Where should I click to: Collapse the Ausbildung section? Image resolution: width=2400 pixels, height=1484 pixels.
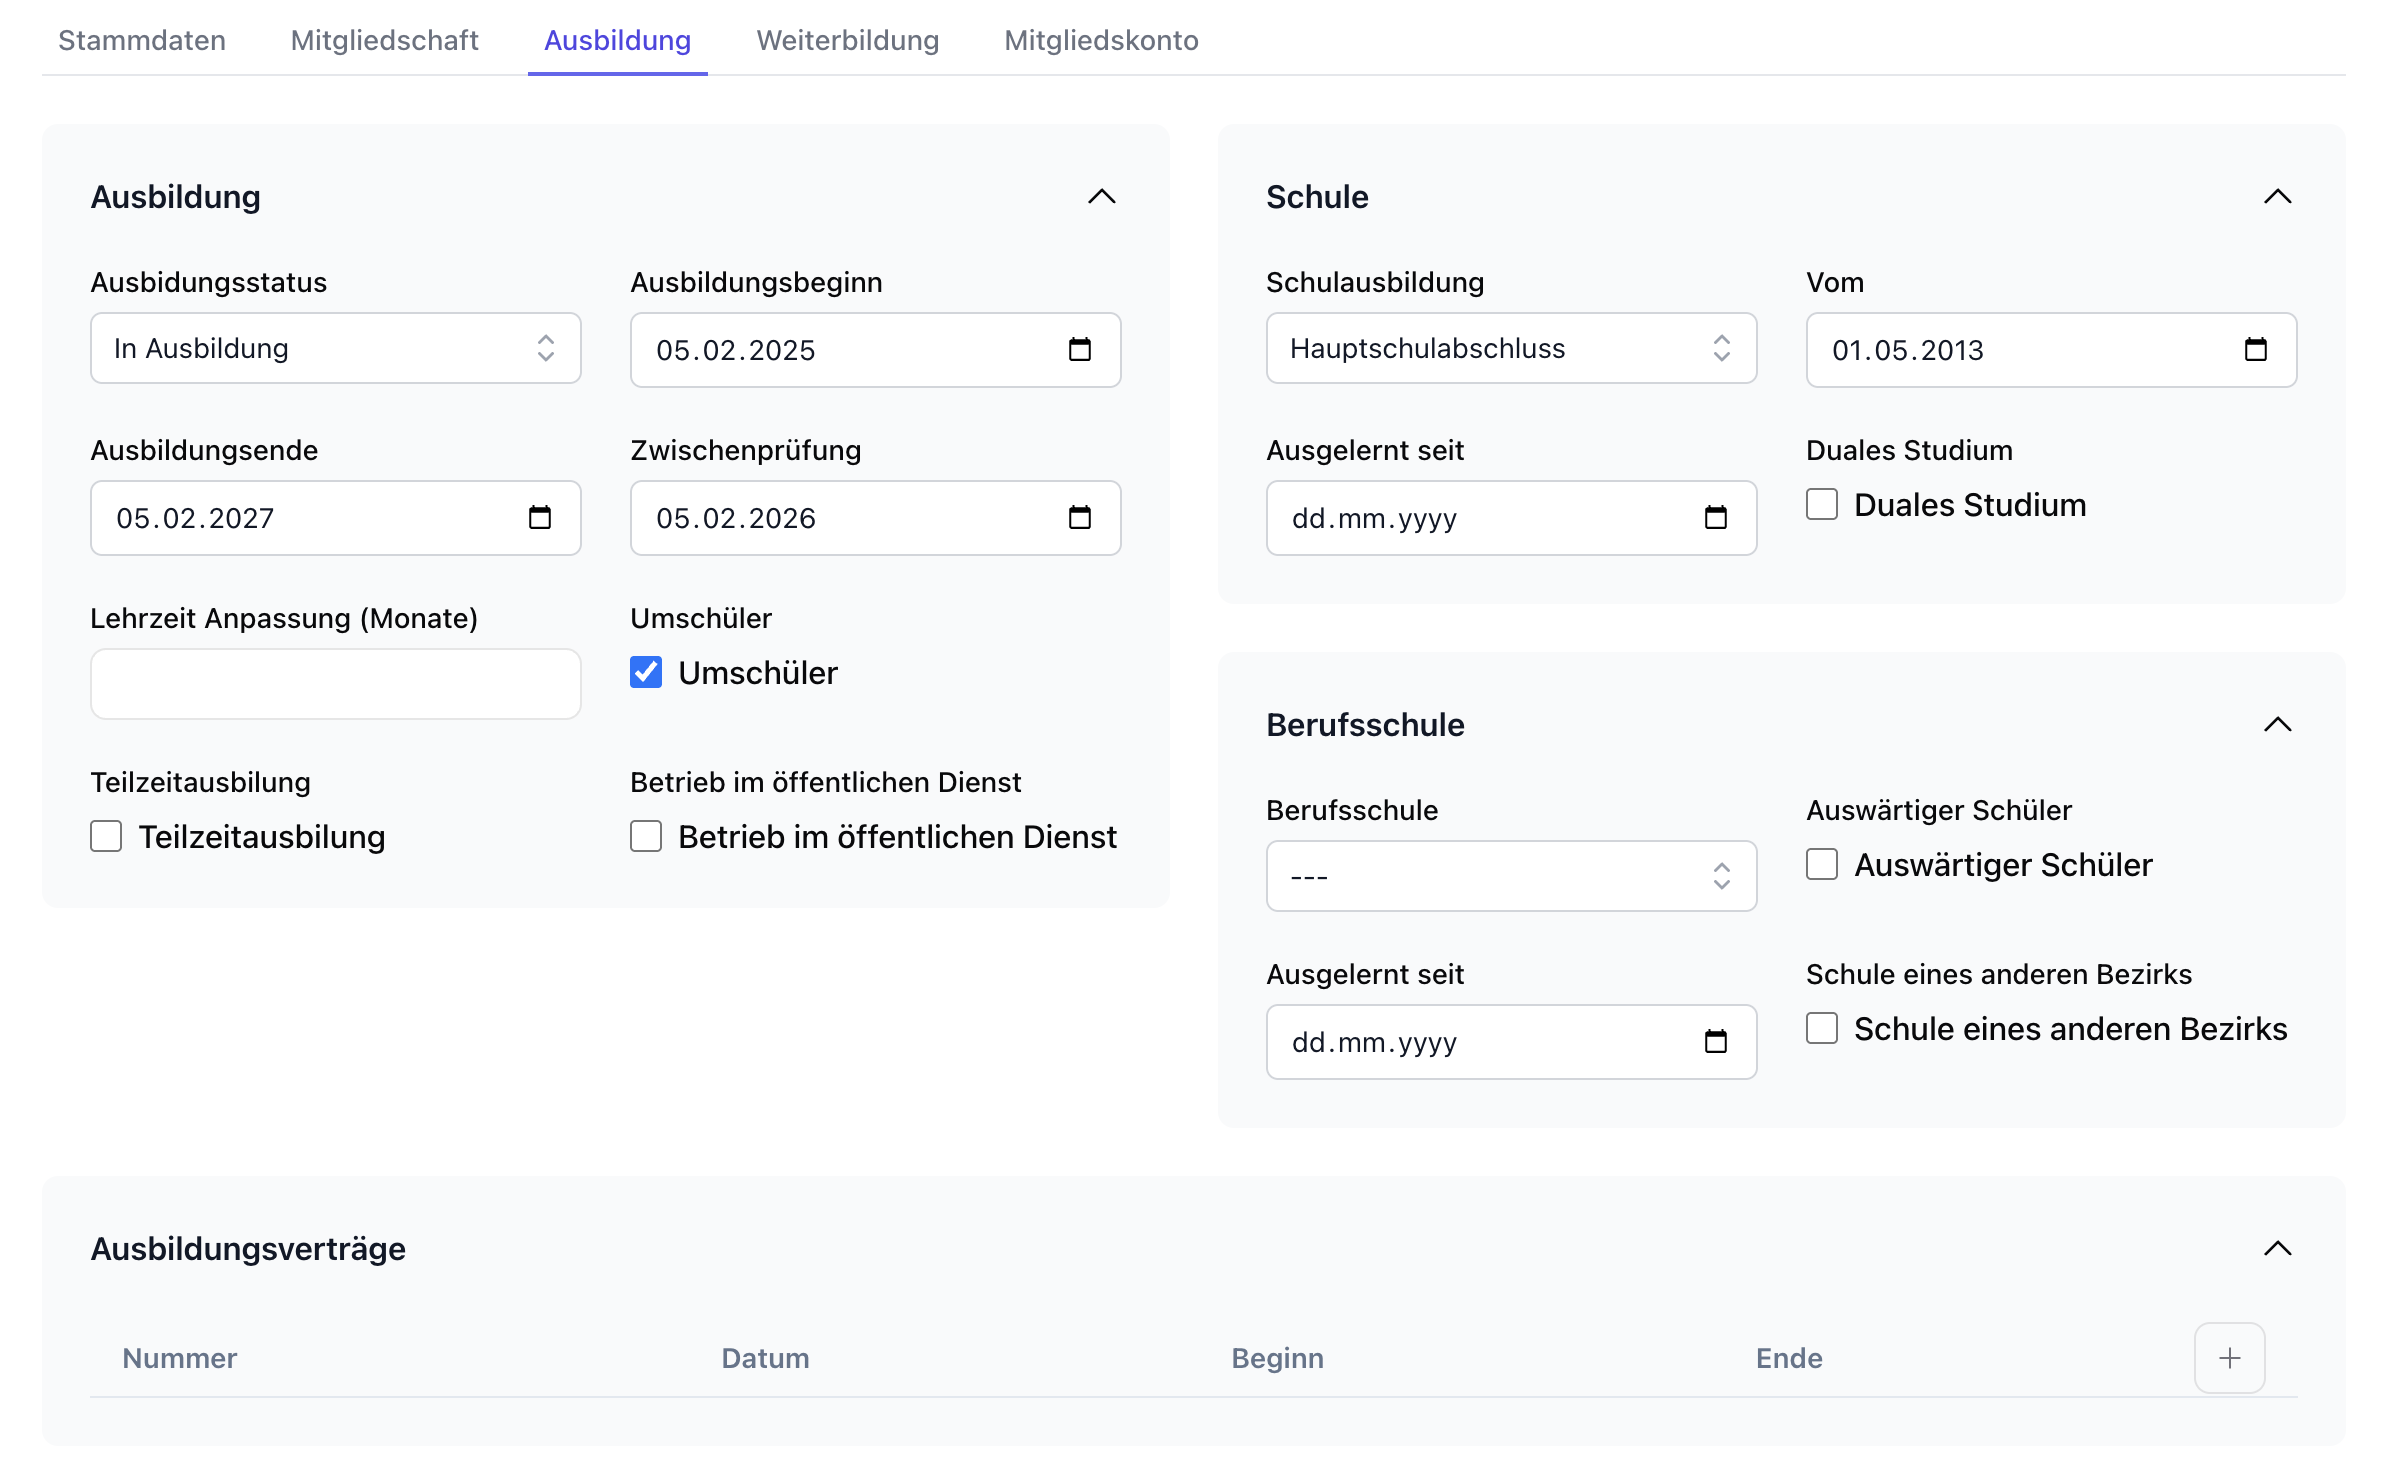pos(1101,196)
